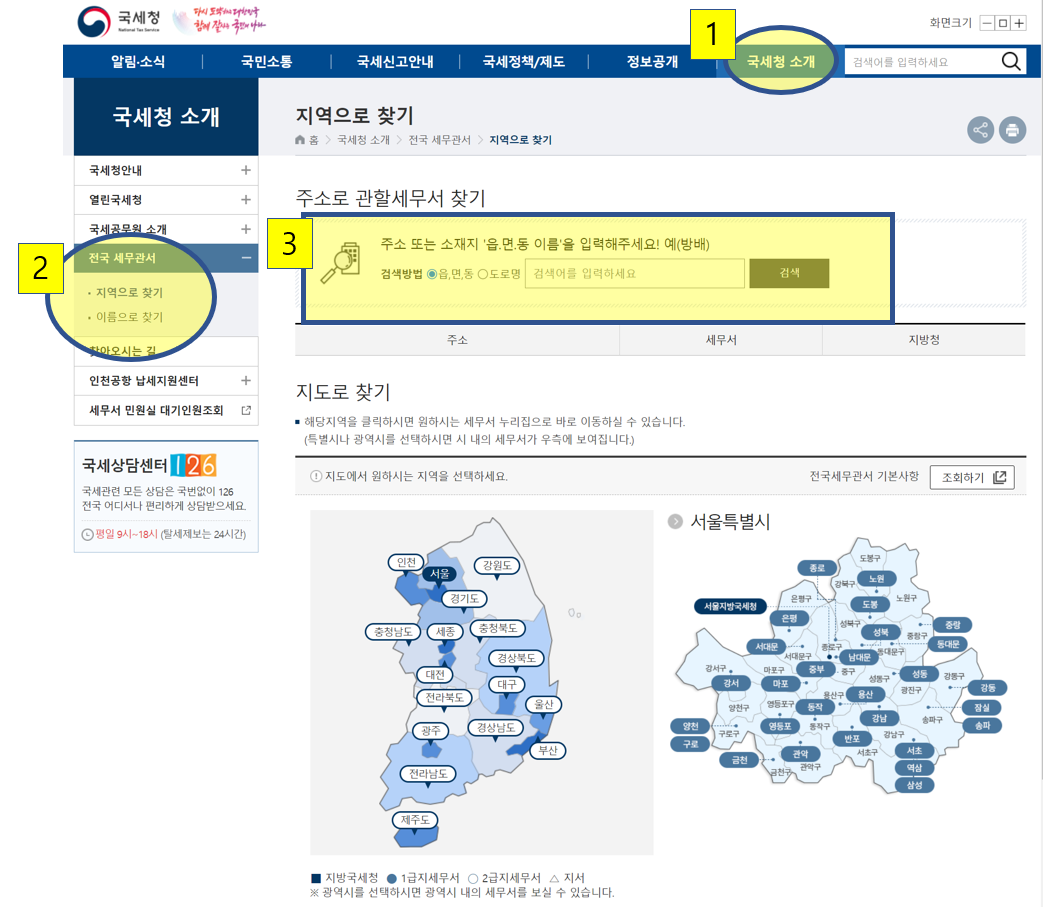This screenshot has height=907, width=1049.
Task: Click the 서울지방국세청 label on Seoul map
Action: (x=730, y=606)
